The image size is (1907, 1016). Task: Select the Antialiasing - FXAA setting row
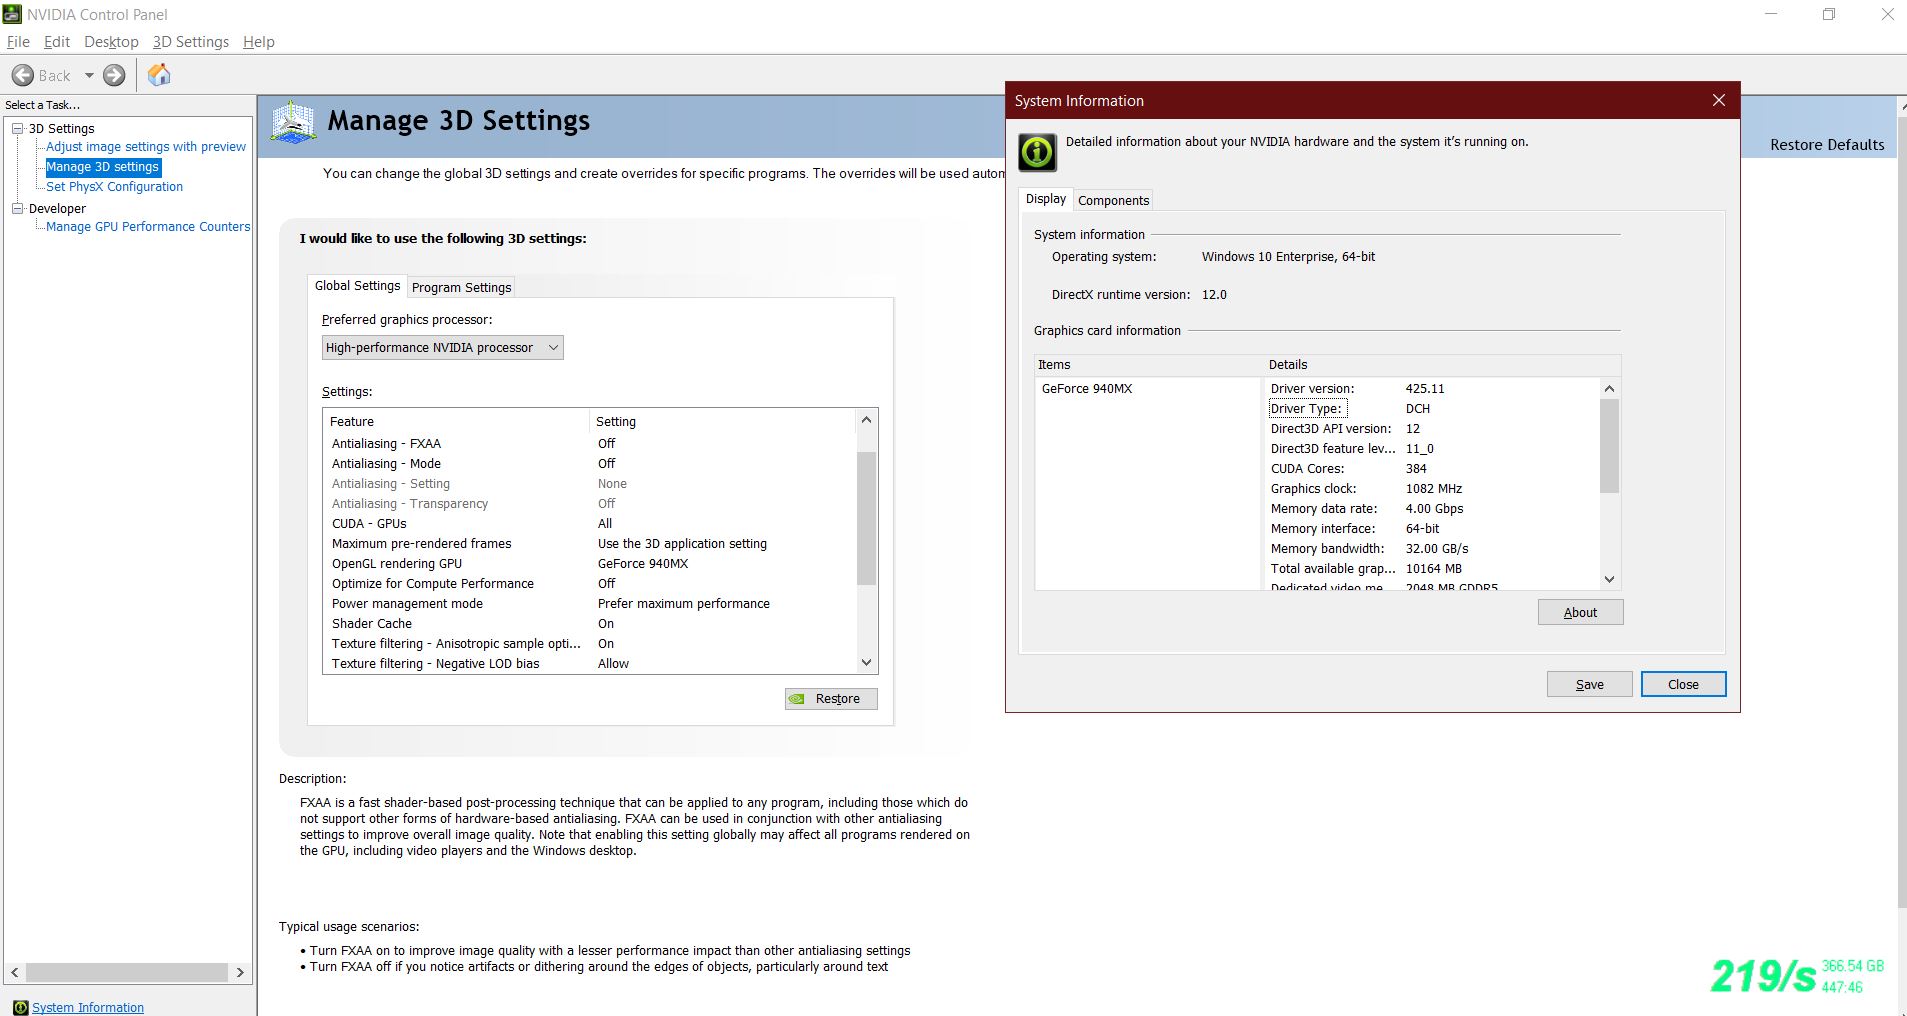(x=590, y=443)
